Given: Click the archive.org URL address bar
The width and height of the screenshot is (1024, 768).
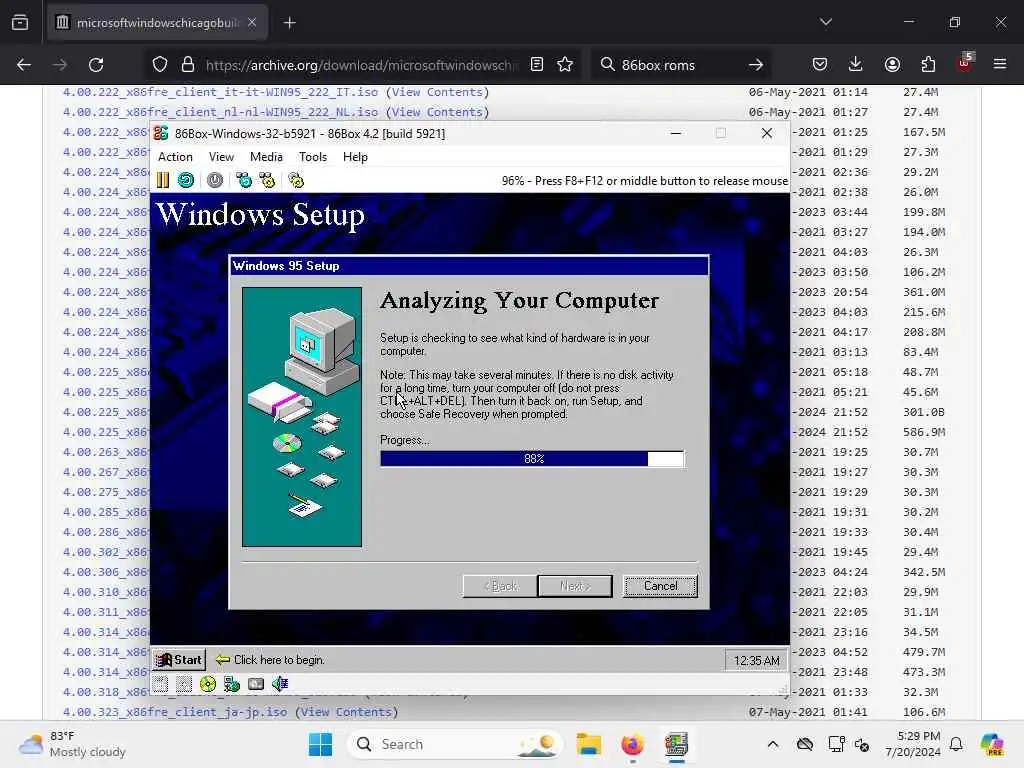Looking at the screenshot, I should [x=361, y=65].
